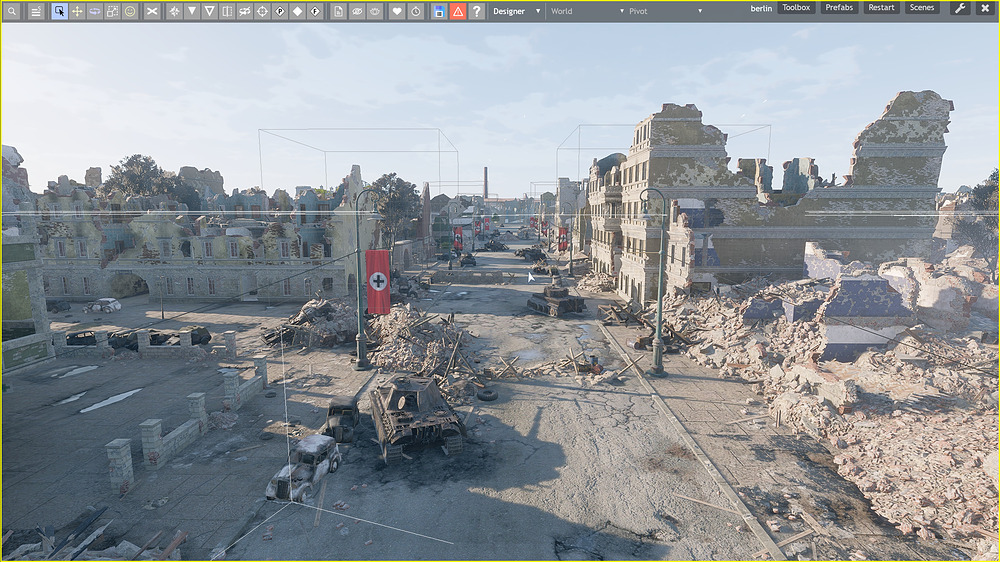The width and height of the screenshot is (1000, 562).
Task: Click the document page icon
Action: coord(339,11)
